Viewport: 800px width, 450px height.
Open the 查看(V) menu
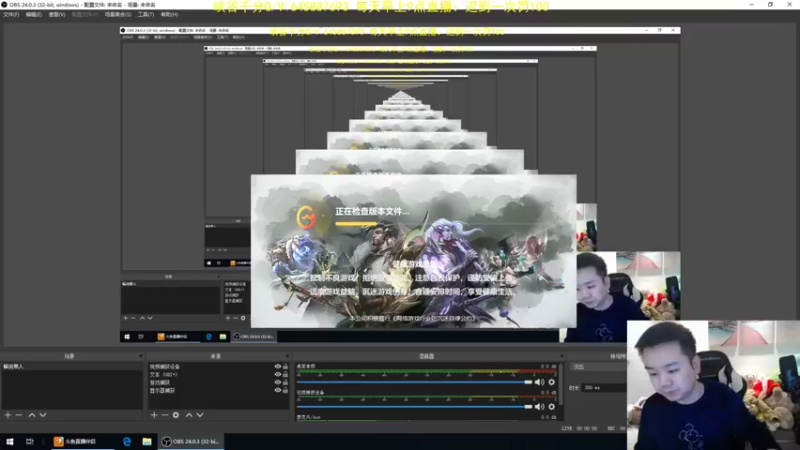[x=57, y=14]
